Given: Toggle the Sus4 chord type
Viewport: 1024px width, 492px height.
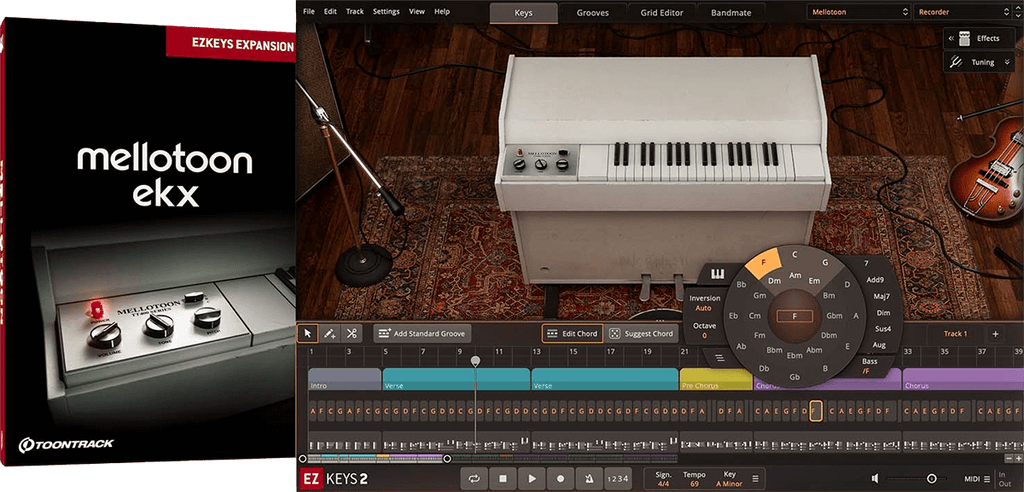Looking at the screenshot, I should [x=882, y=329].
